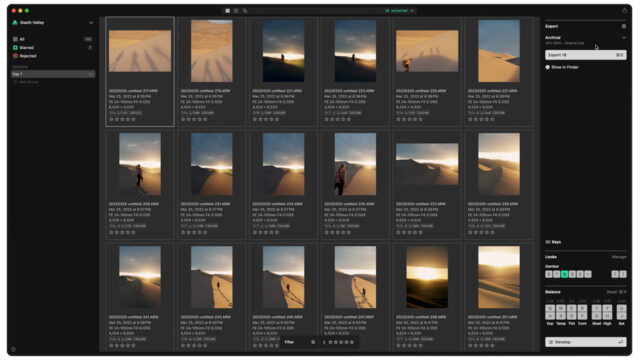Show All photos in sidebar
Viewport: 640px width, 360px height.
pyautogui.click(x=53, y=39)
